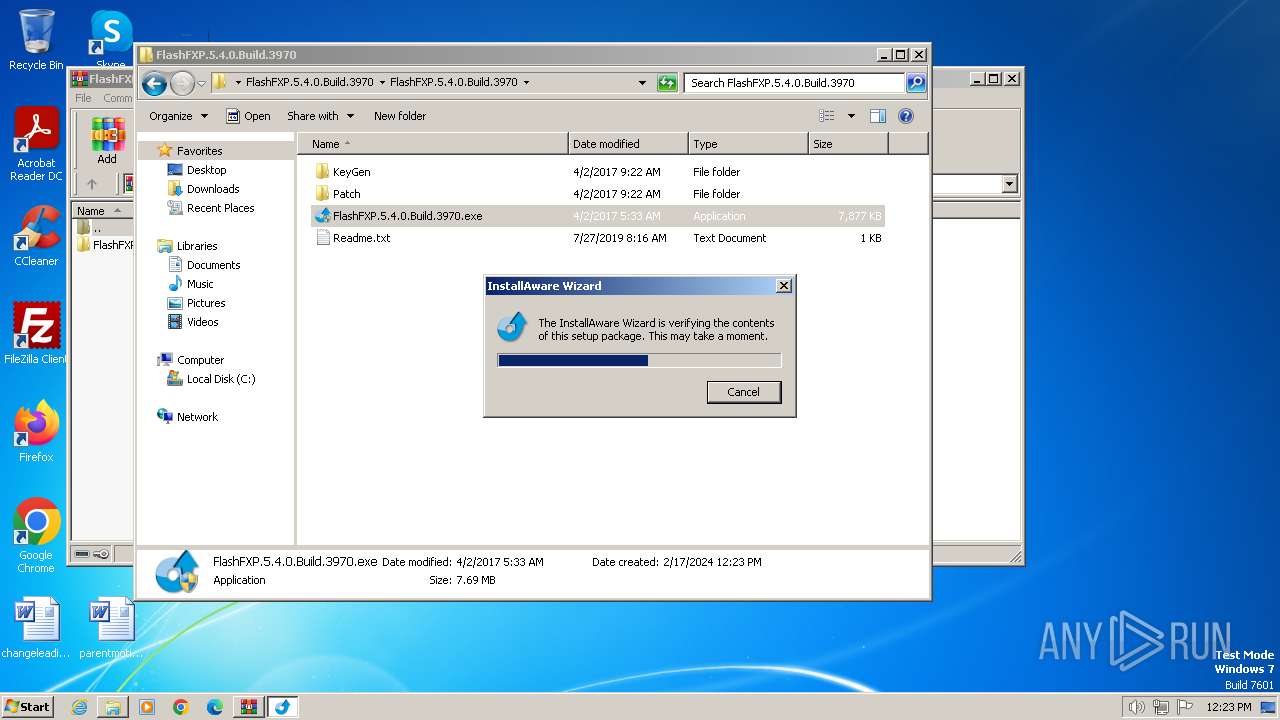Viewport: 1280px width, 720px height.
Task: Open Explorer help icon
Action: click(906, 116)
